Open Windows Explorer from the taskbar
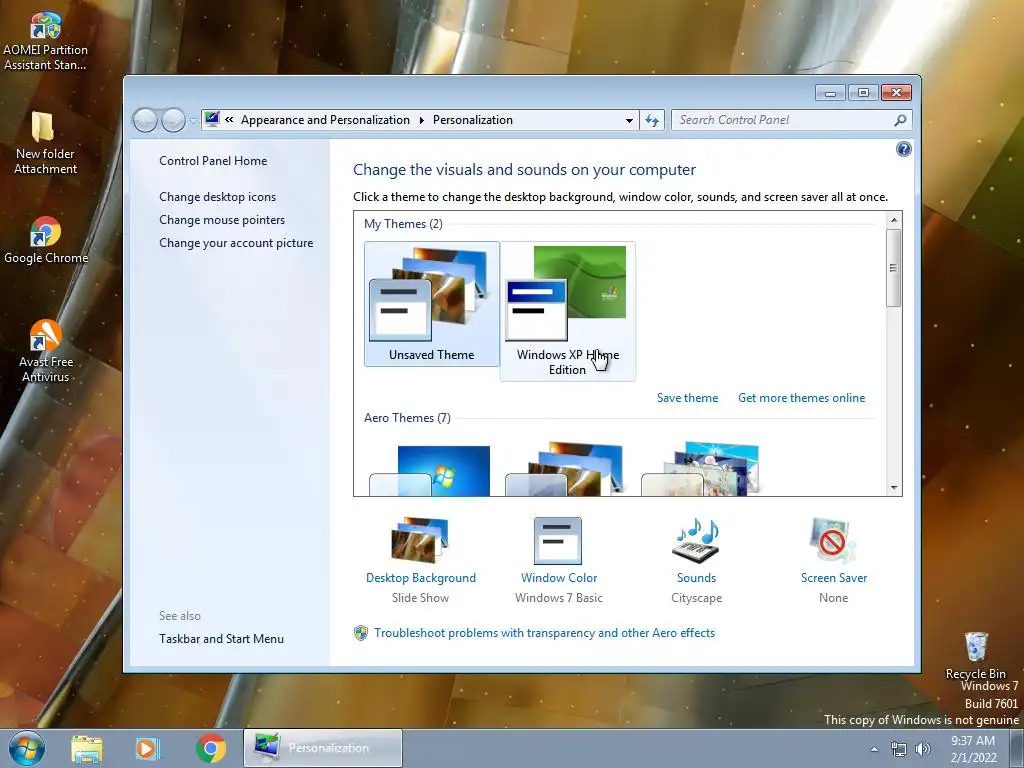Viewport: 1024px width, 768px height. (x=87, y=748)
